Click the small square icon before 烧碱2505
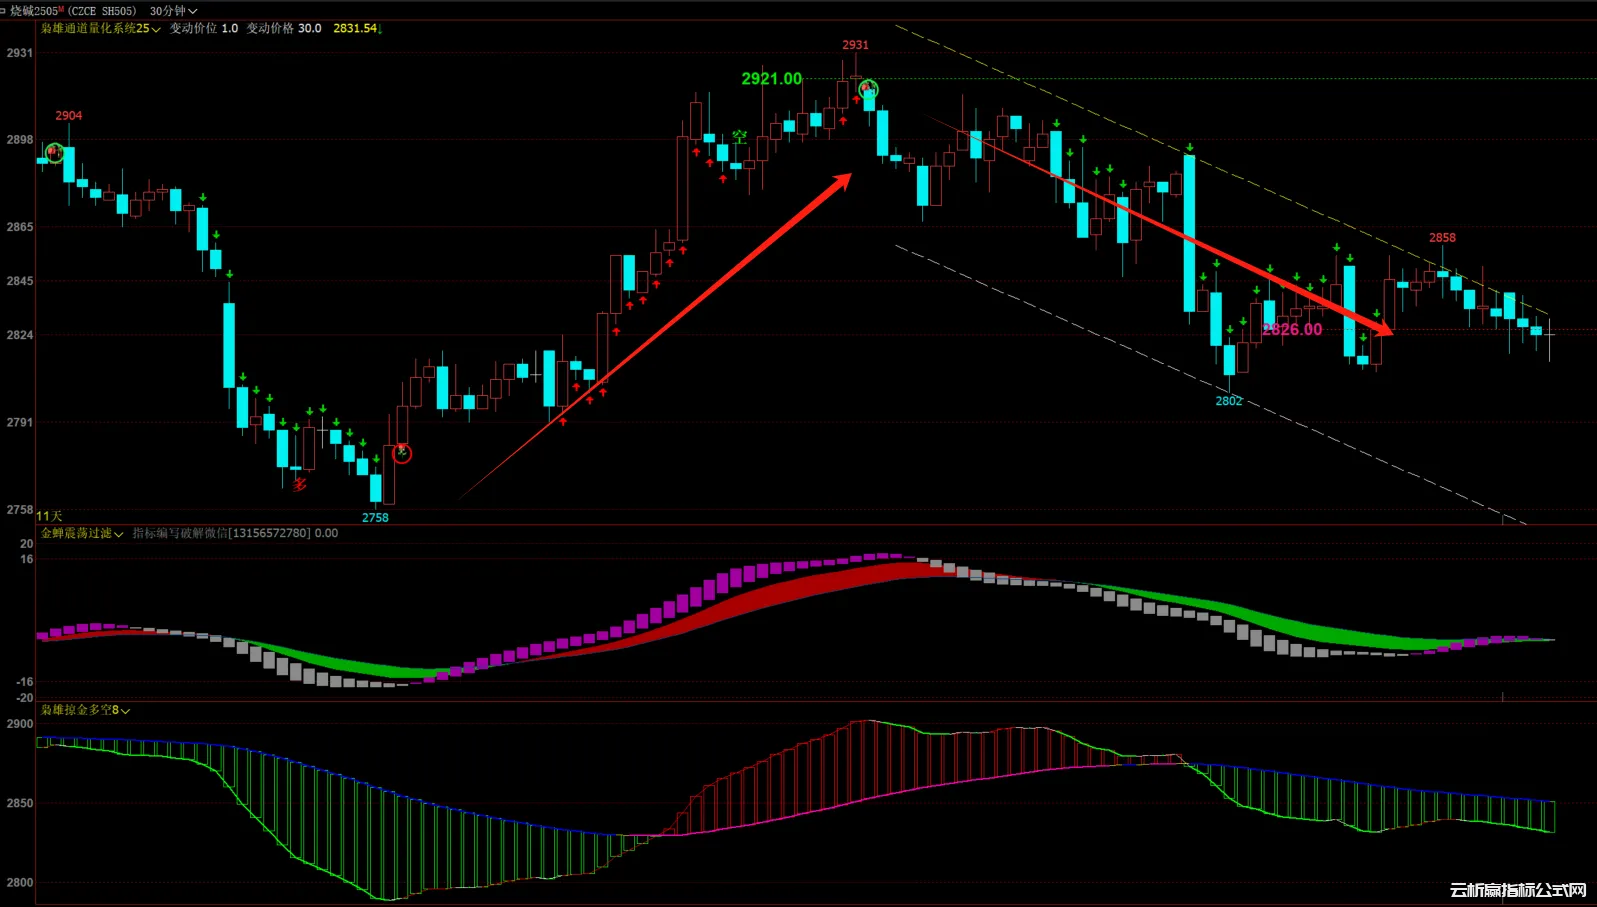Viewport: 1597px width, 907px height. click(x=3, y=11)
